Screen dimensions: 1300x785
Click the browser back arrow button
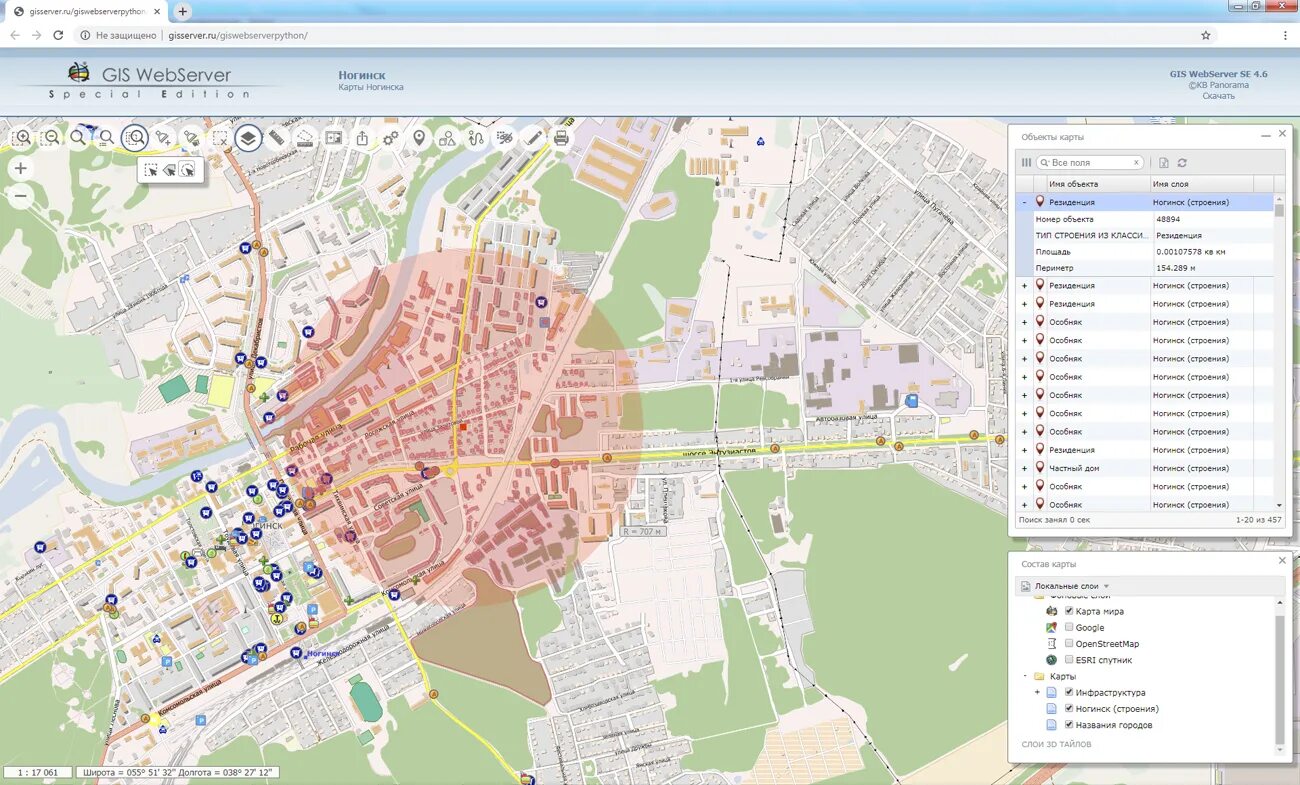pyautogui.click(x=14, y=35)
